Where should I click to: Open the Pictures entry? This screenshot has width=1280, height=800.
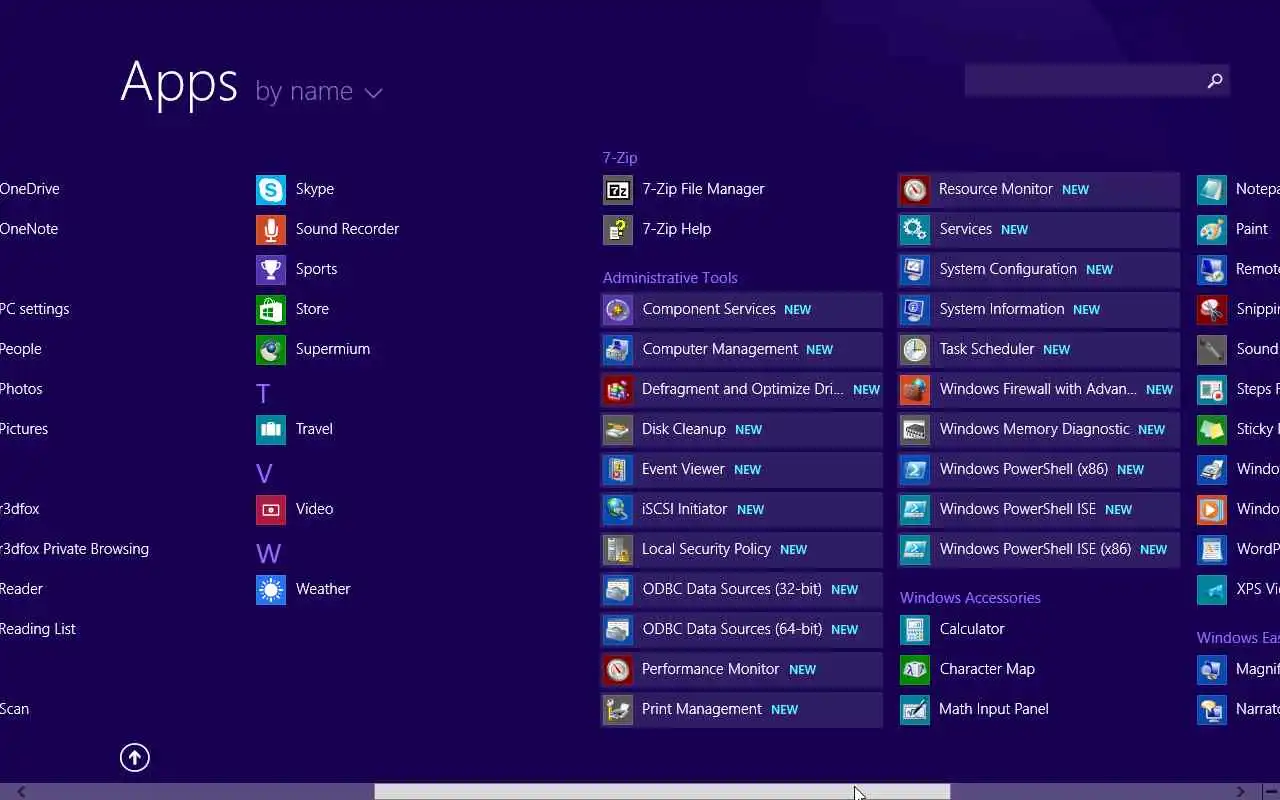[24, 429]
